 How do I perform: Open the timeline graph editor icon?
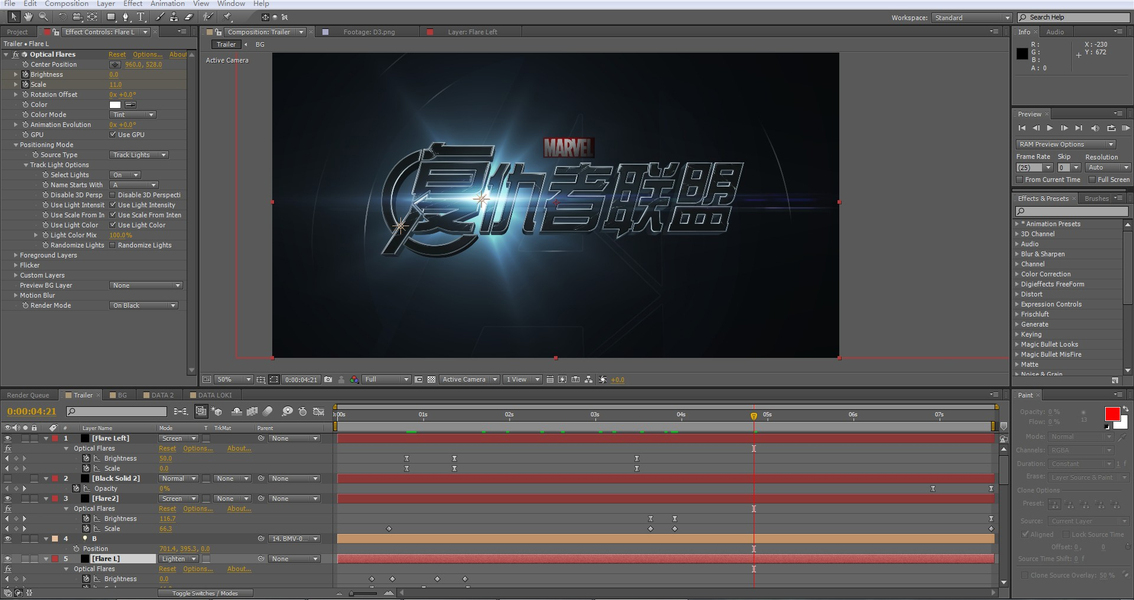(318, 411)
